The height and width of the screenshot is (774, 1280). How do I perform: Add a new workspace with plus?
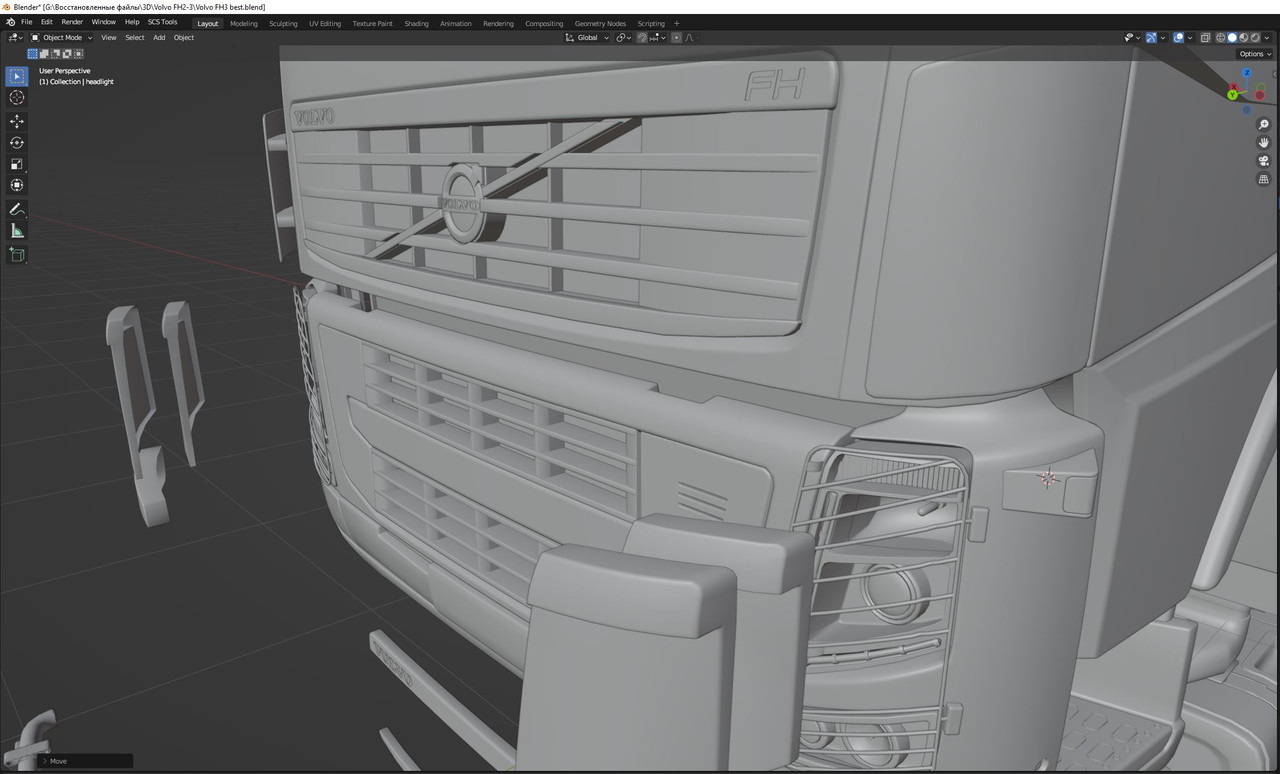pyautogui.click(x=677, y=23)
